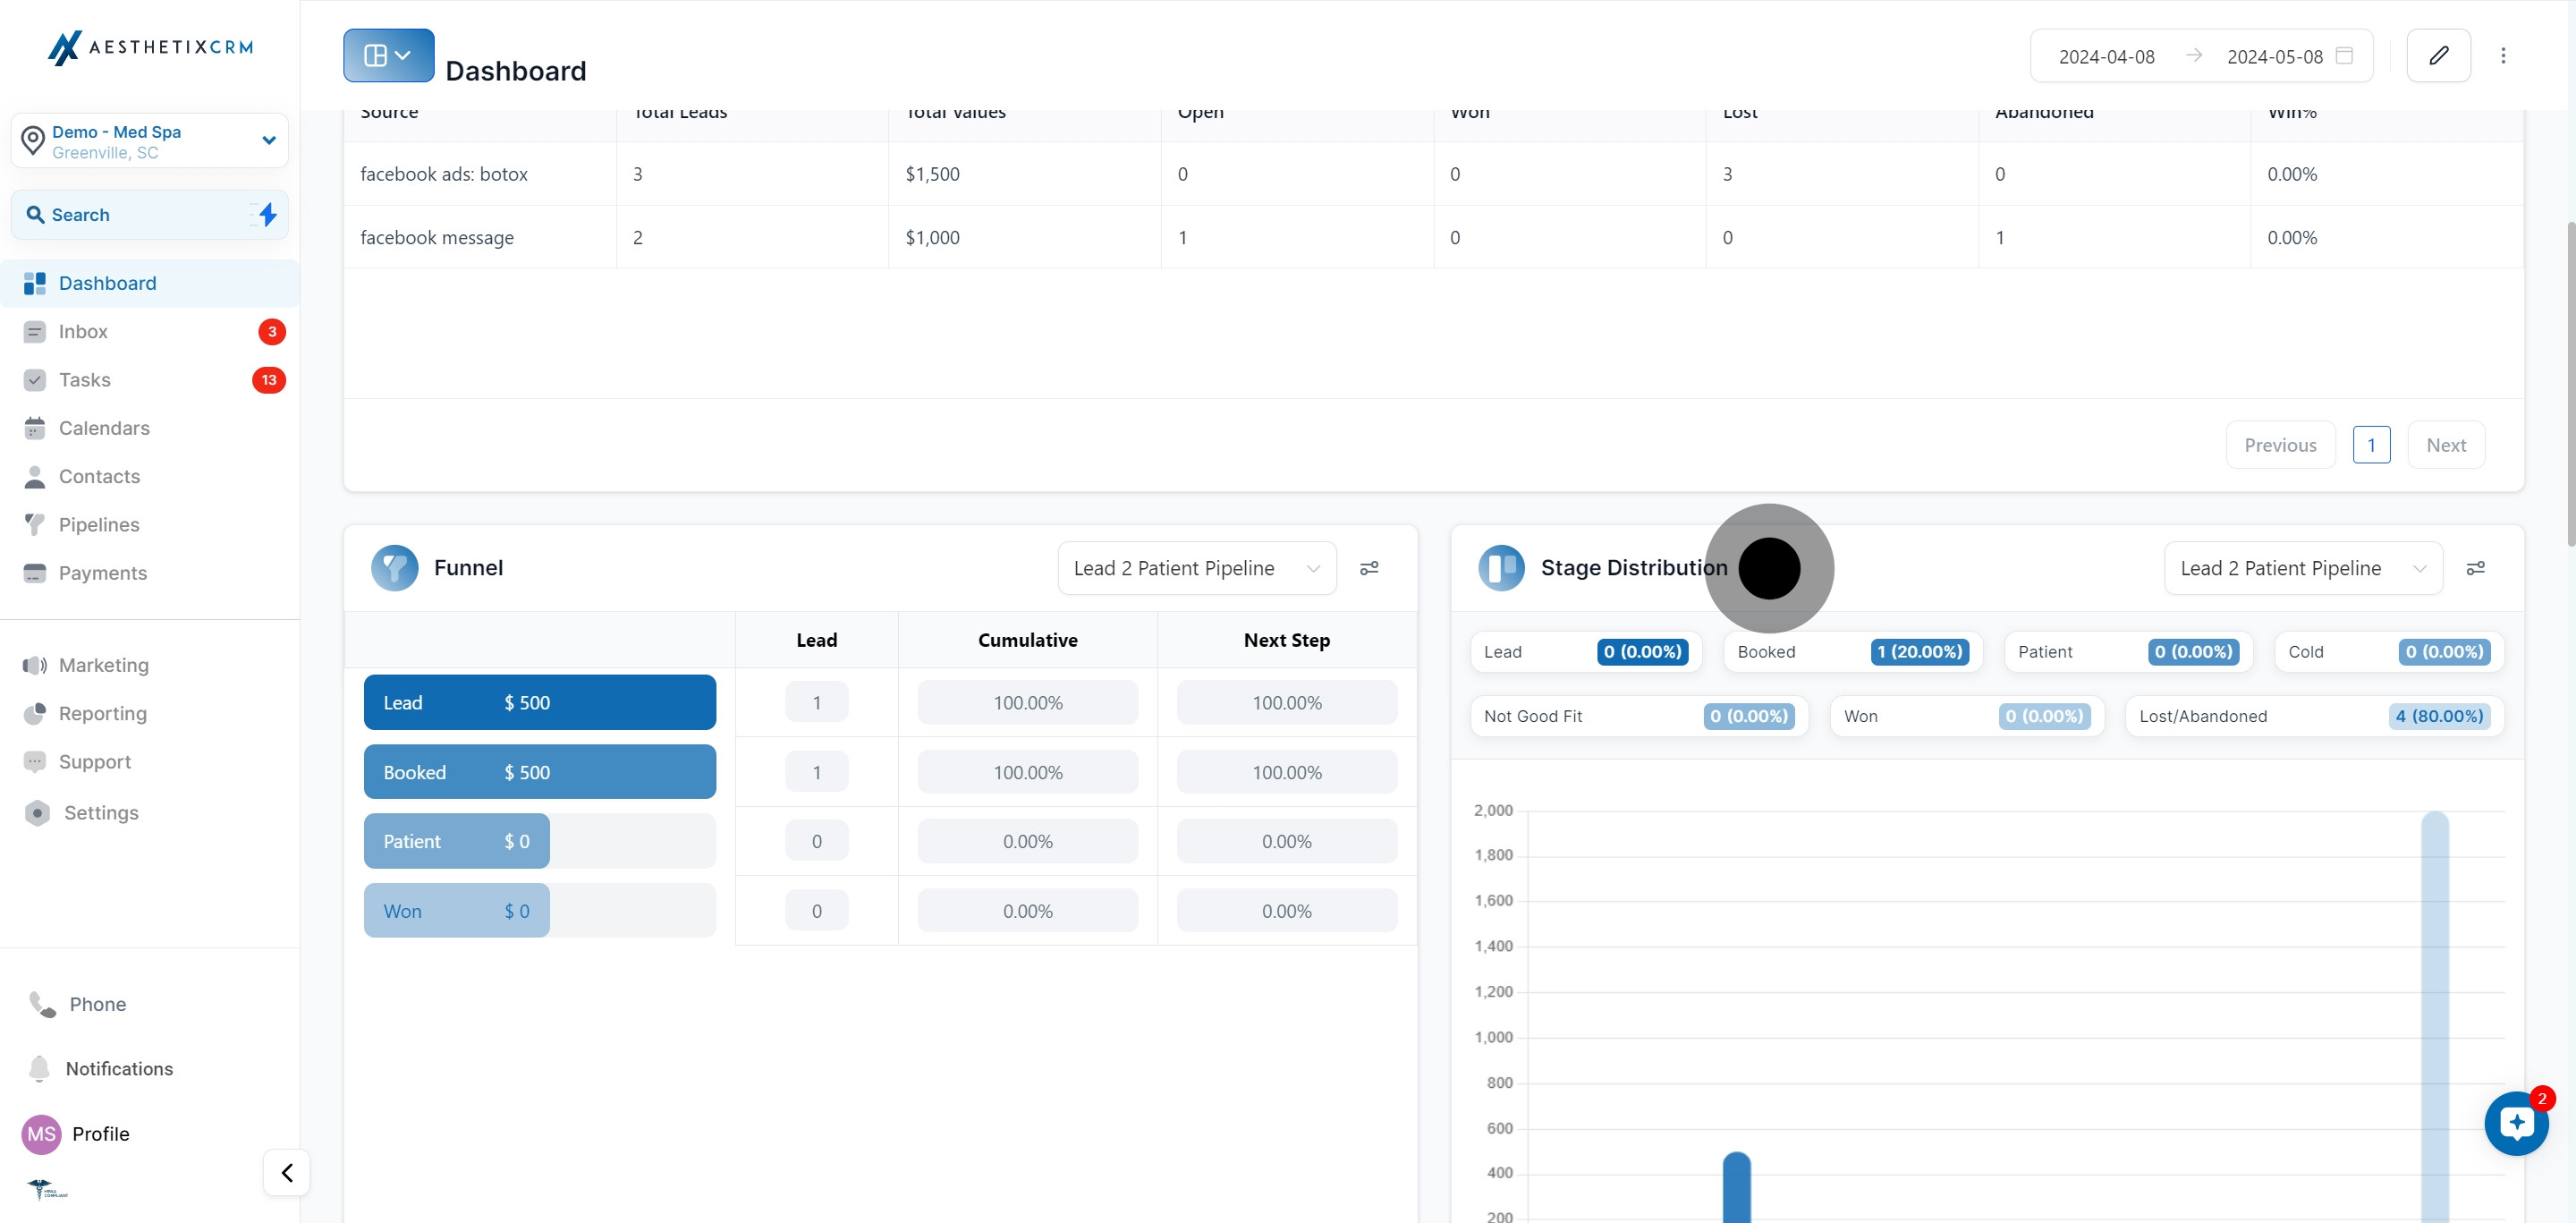
Task: Open the Demo - Med Spa location switcher
Action: point(150,141)
